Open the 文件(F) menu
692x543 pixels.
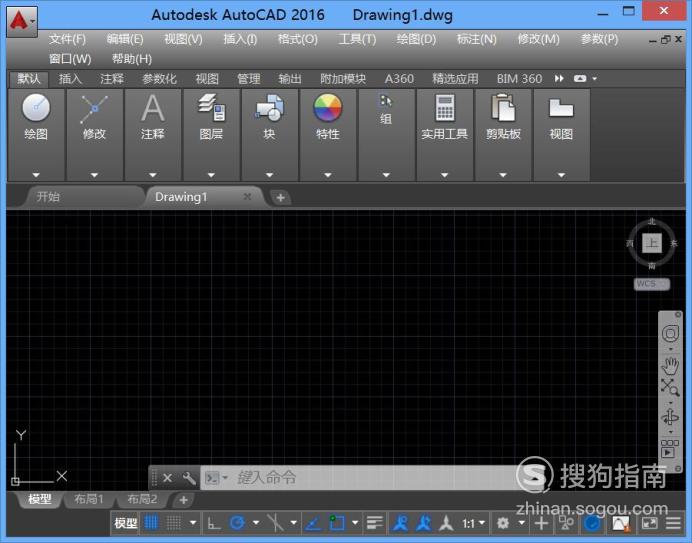(x=67, y=39)
